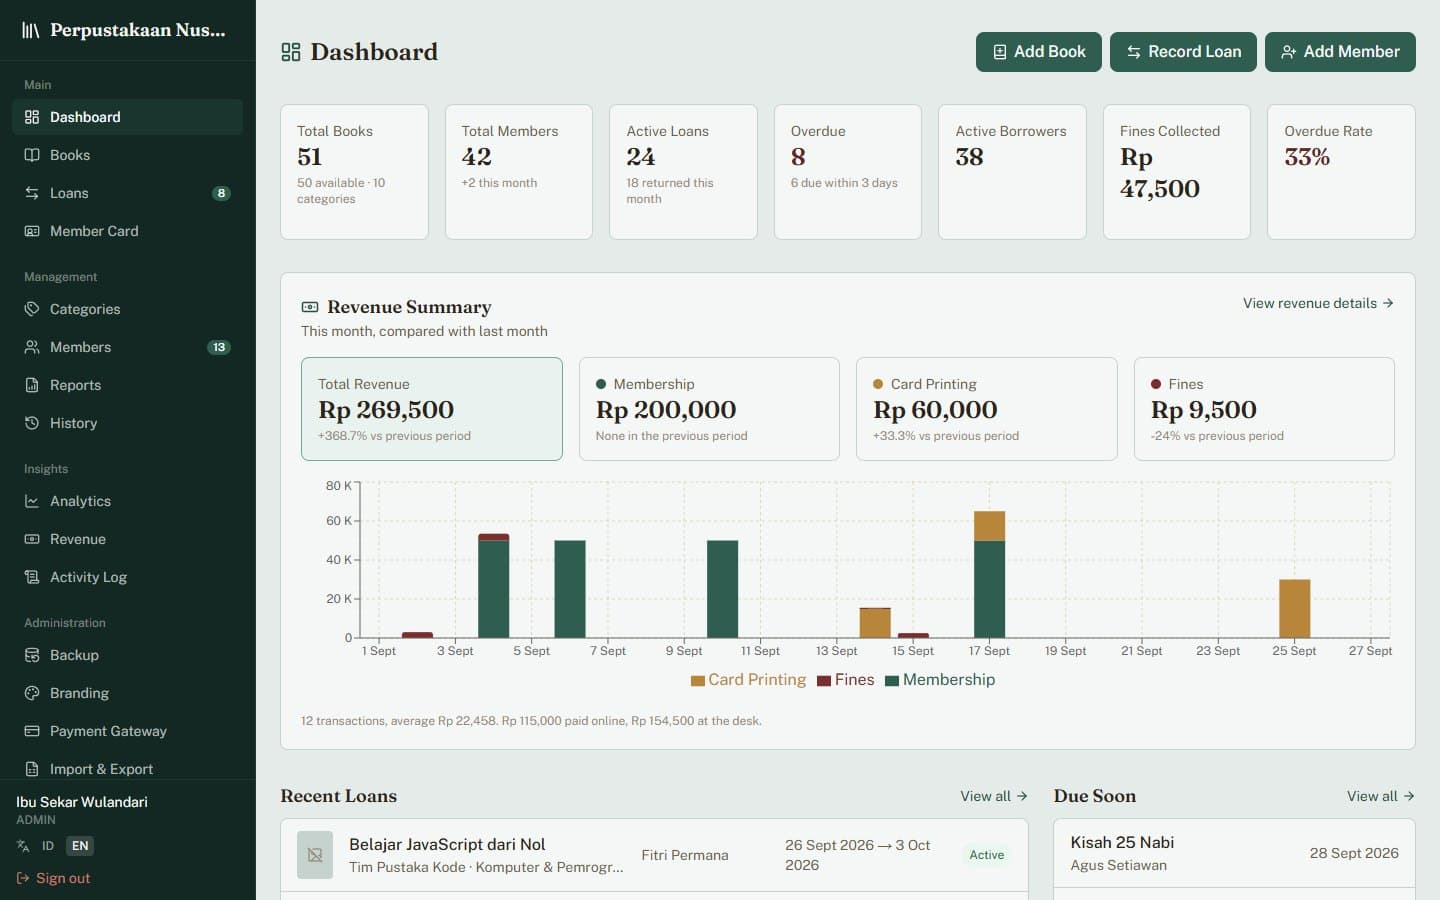Click the Payment Gateway card icon
The image size is (1440, 900).
(x=32, y=731)
